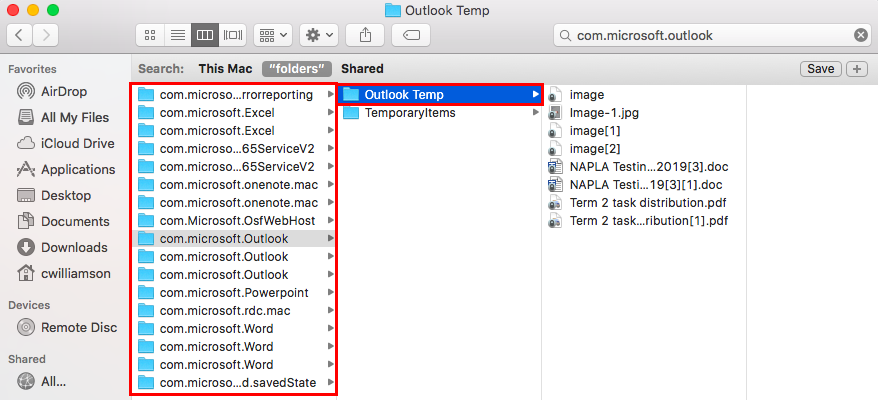The width and height of the screenshot is (878, 400).
Task: Select the Outlook Temp folder in column
Action: (x=440, y=95)
